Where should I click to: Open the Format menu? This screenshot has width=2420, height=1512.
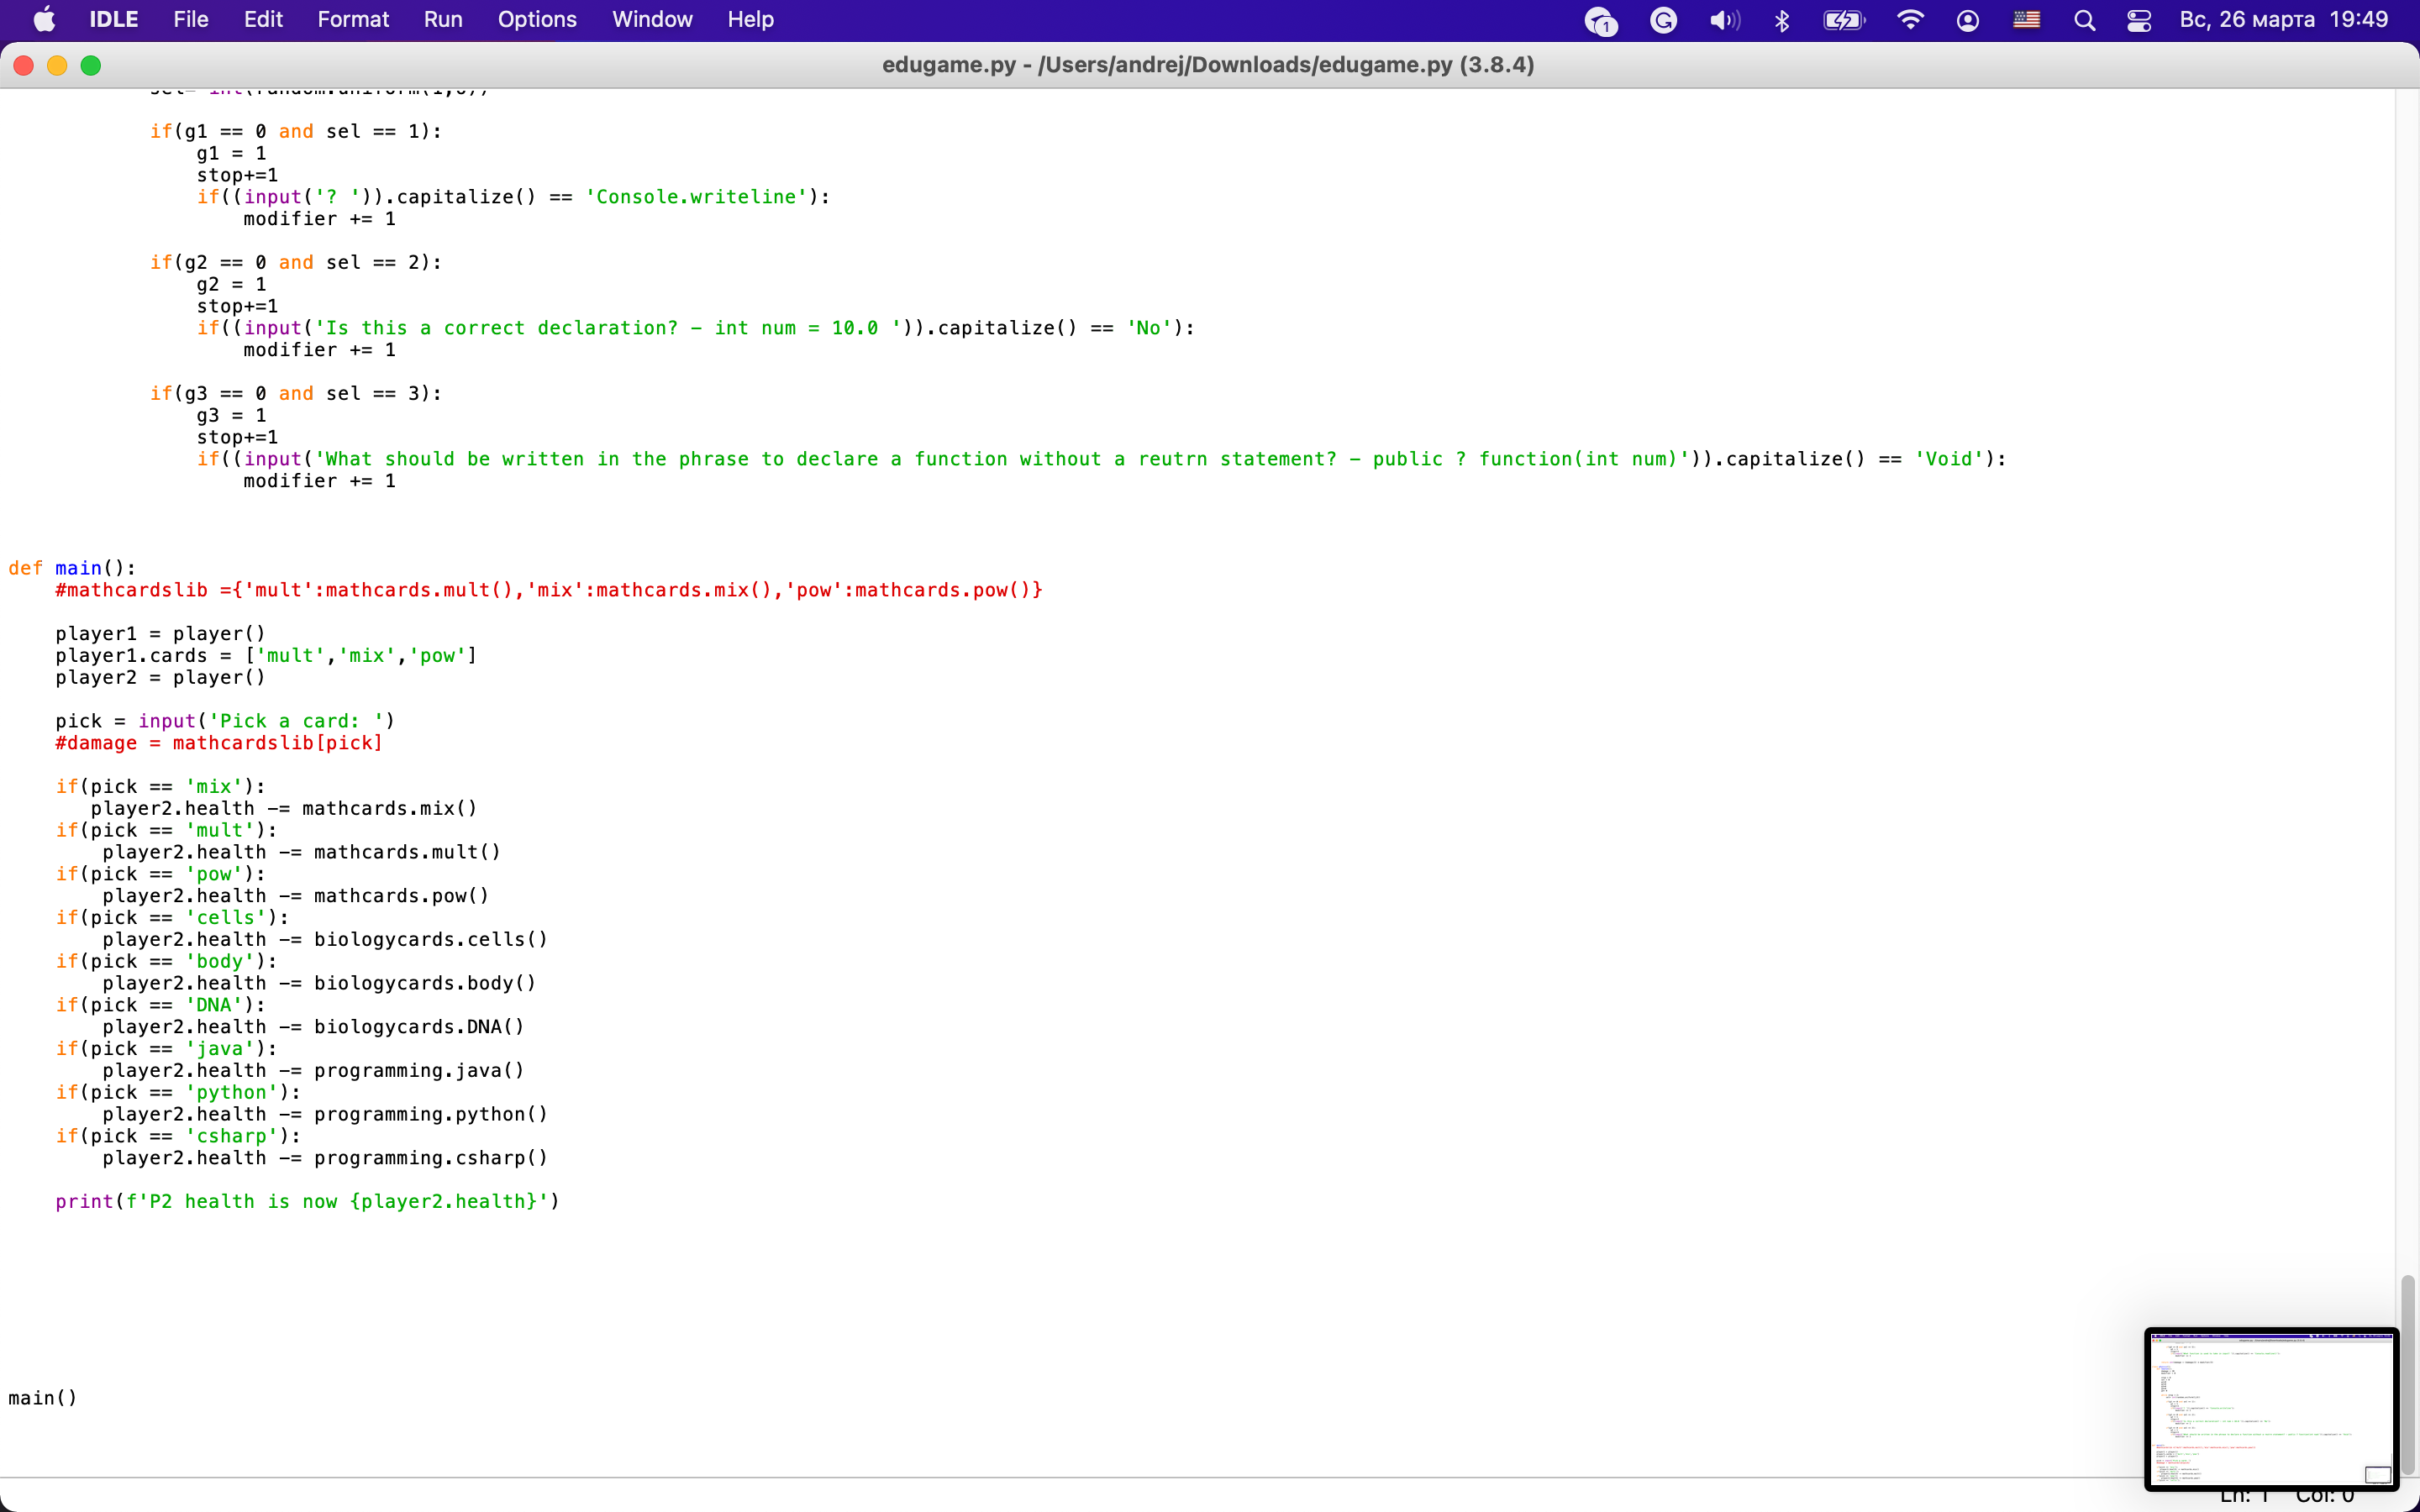click(x=353, y=20)
